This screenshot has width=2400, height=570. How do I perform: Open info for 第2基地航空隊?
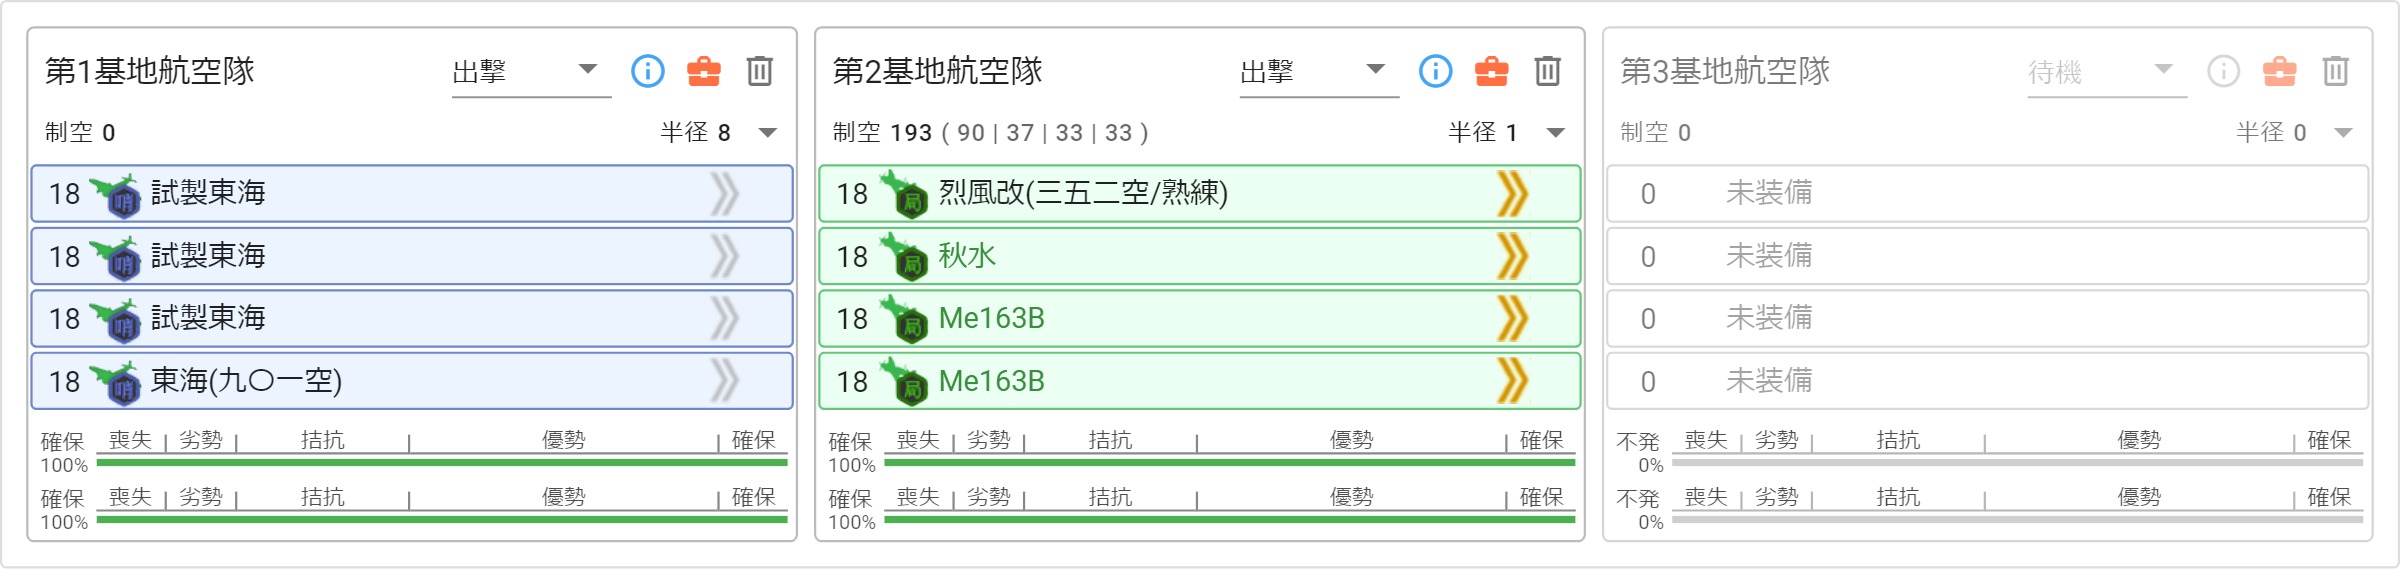click(x=1436, y=71)
